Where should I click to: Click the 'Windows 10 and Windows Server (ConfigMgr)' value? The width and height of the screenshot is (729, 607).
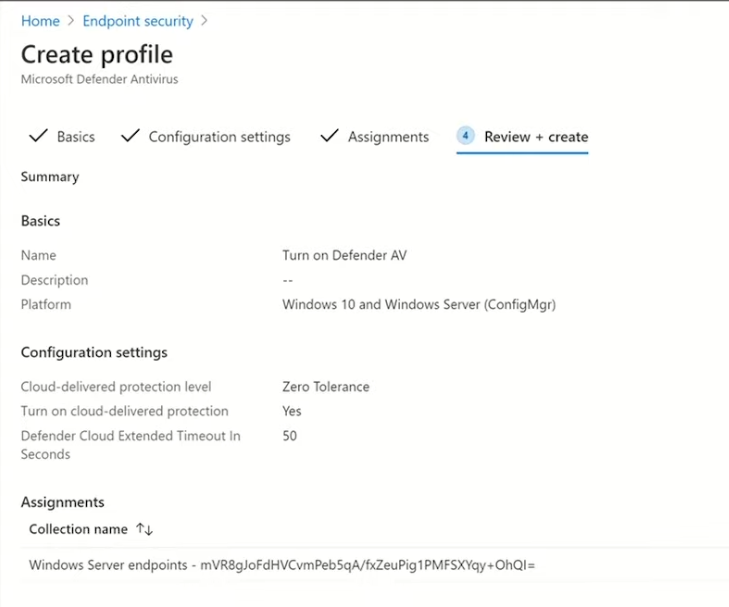coord(419,304)
